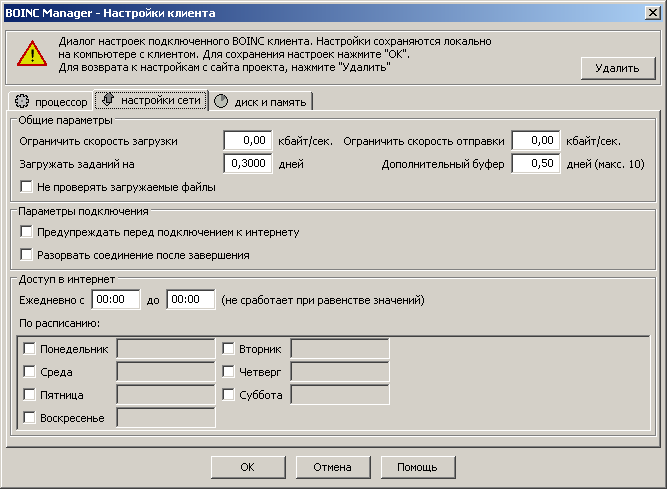
Task: Open help via "Помощь" button
Action: [417, 467]
